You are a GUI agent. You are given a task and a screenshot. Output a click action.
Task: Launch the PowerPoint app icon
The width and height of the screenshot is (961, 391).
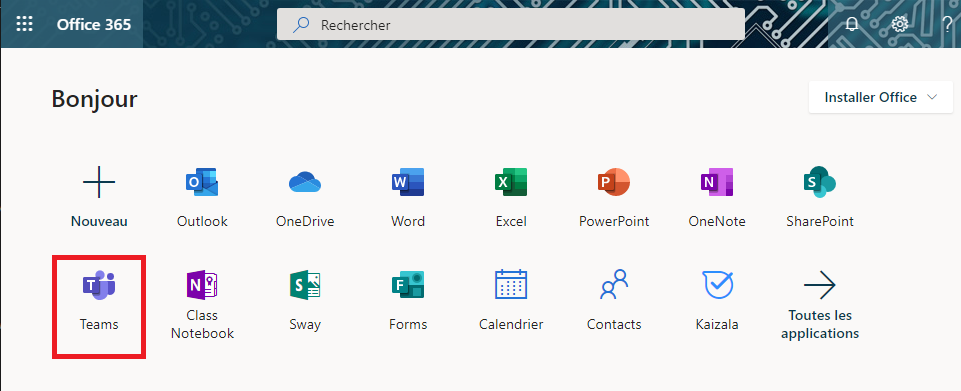click(x=613, y=182)
